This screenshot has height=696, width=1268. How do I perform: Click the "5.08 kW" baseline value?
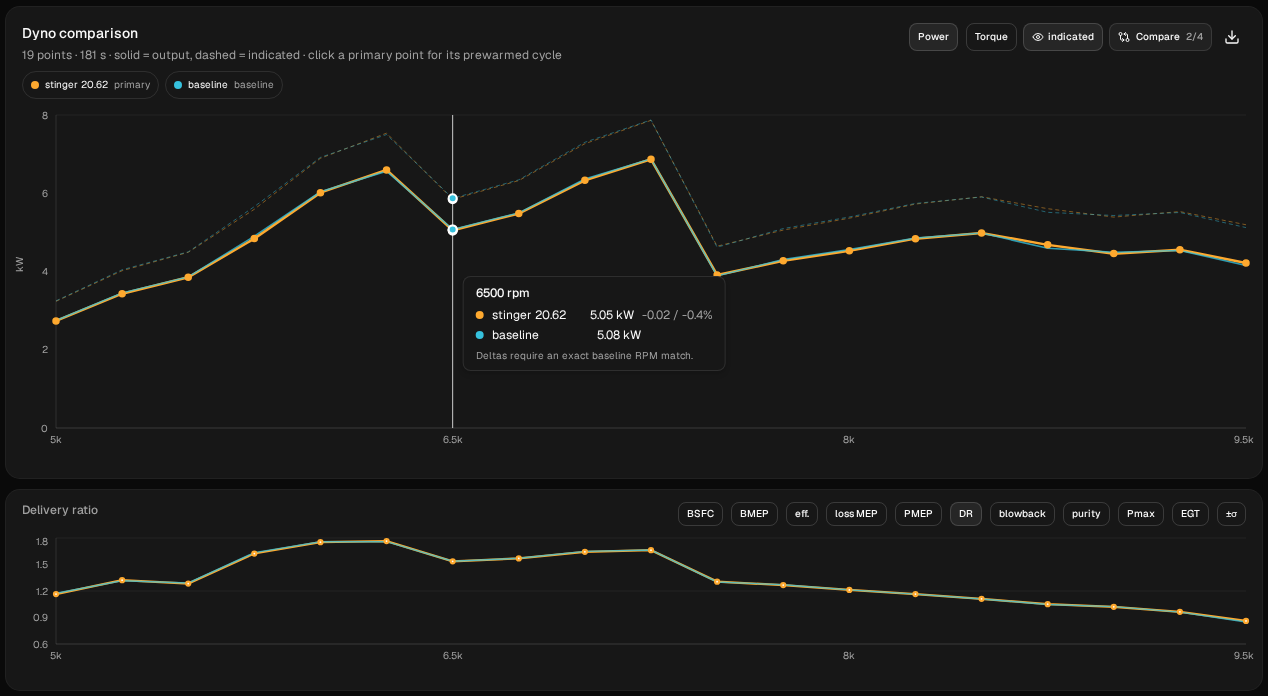pyautogui.click(x=619, y=335)
